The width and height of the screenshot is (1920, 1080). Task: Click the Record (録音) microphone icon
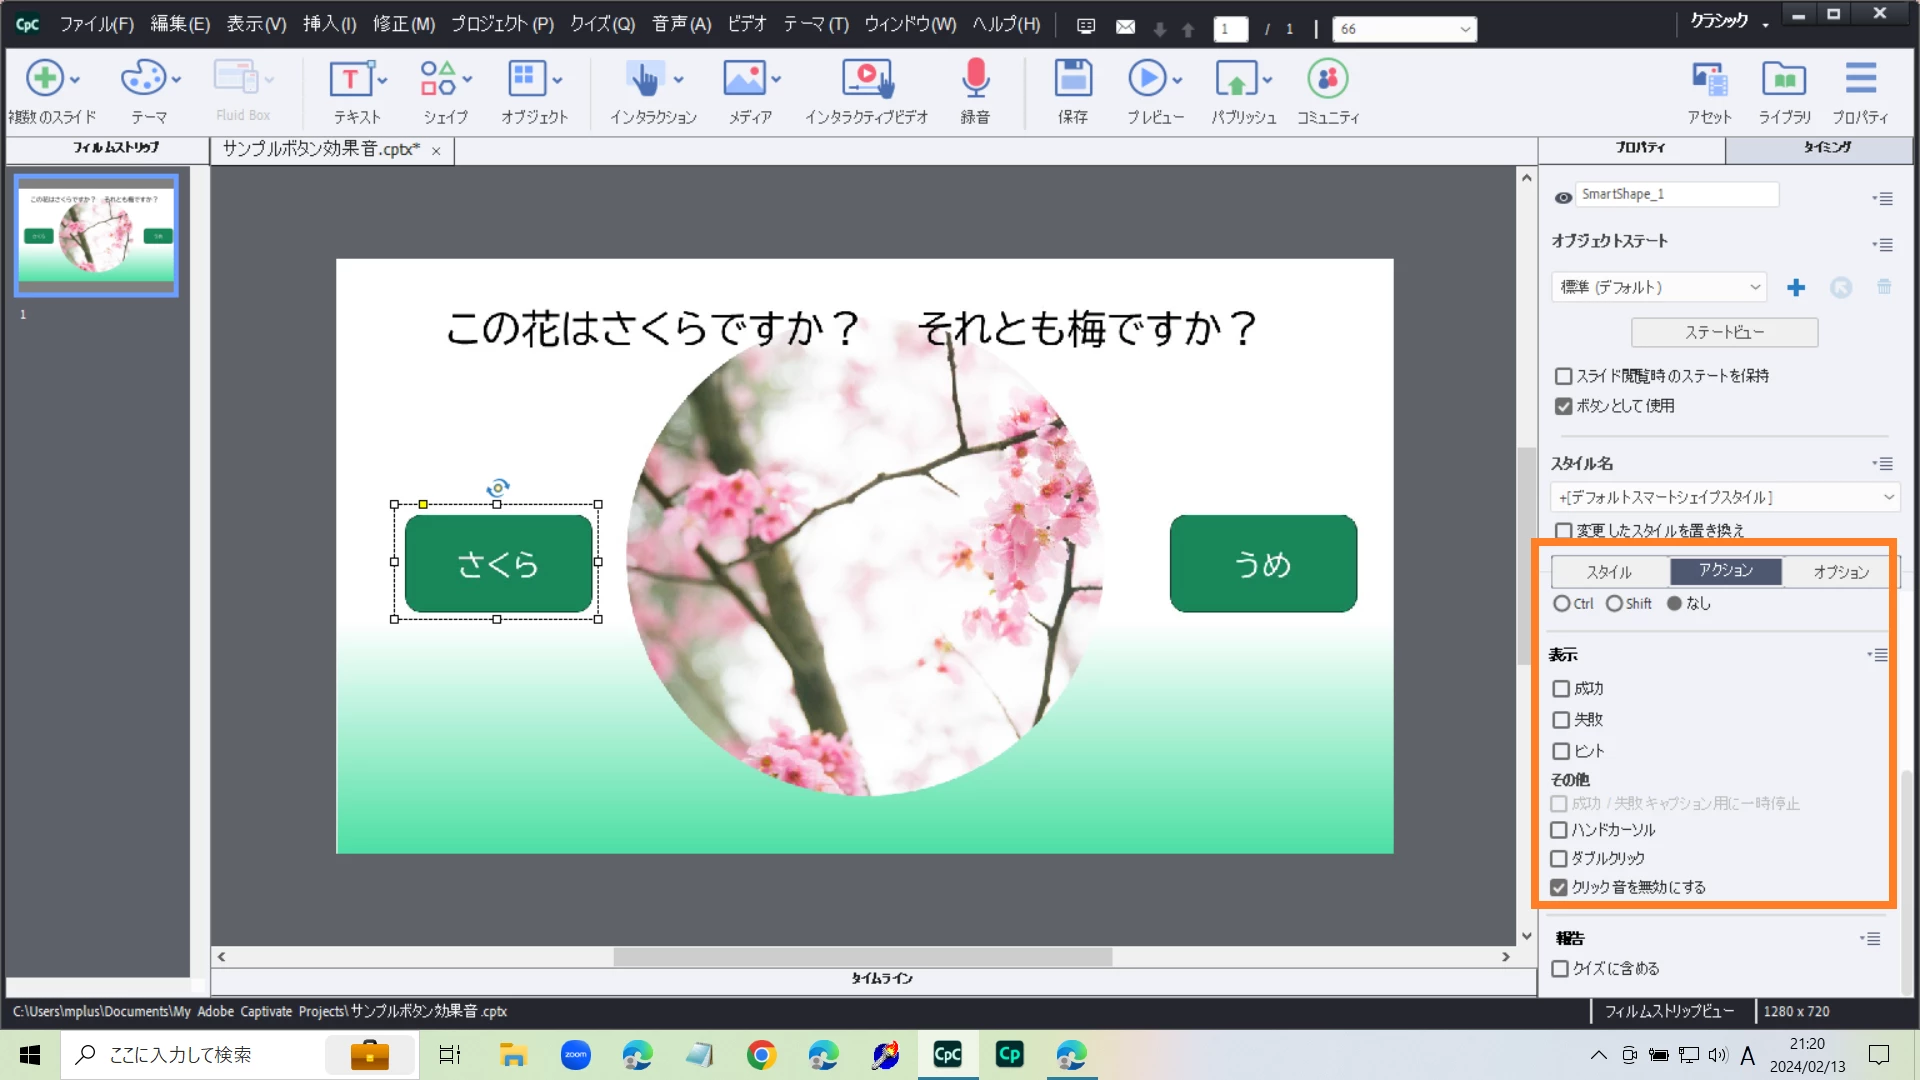[975, 80]
